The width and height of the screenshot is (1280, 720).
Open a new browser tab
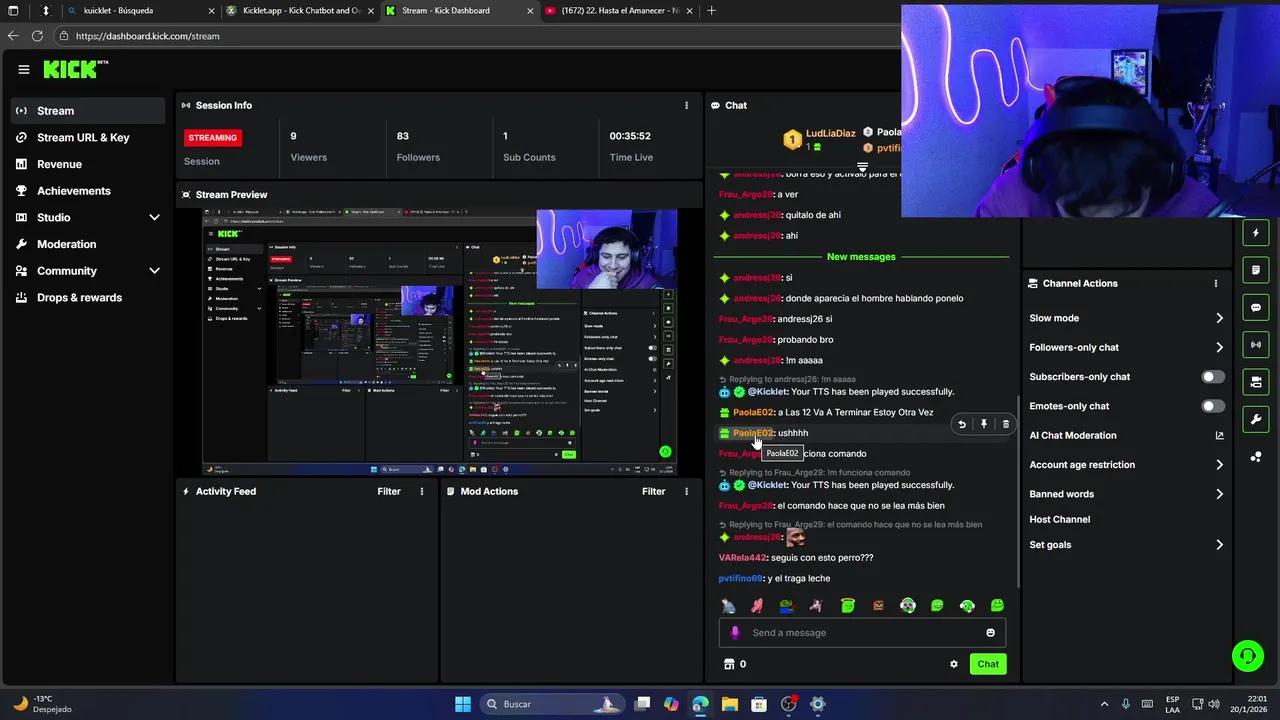711,10
